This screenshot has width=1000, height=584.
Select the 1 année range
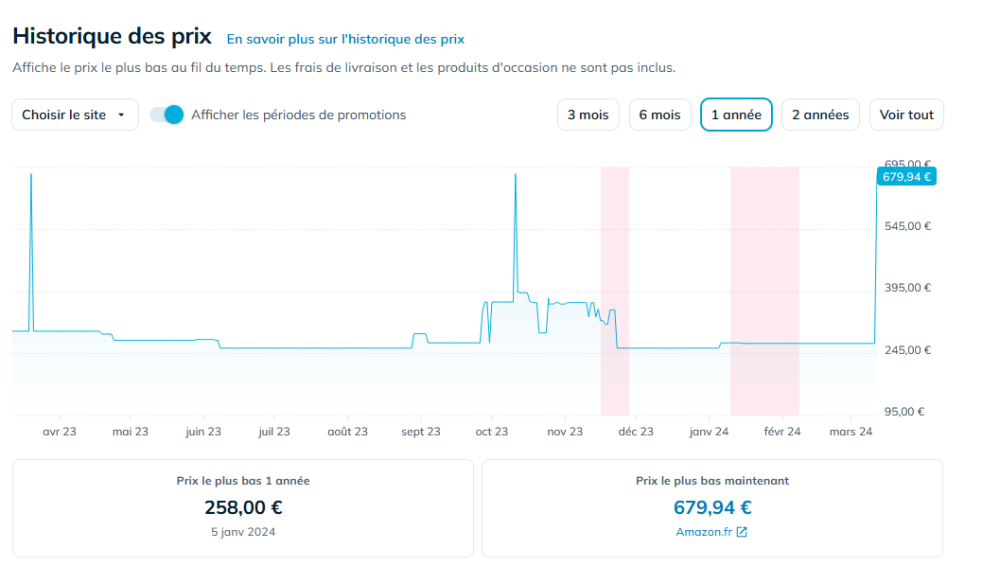click(x=736, y=115)
